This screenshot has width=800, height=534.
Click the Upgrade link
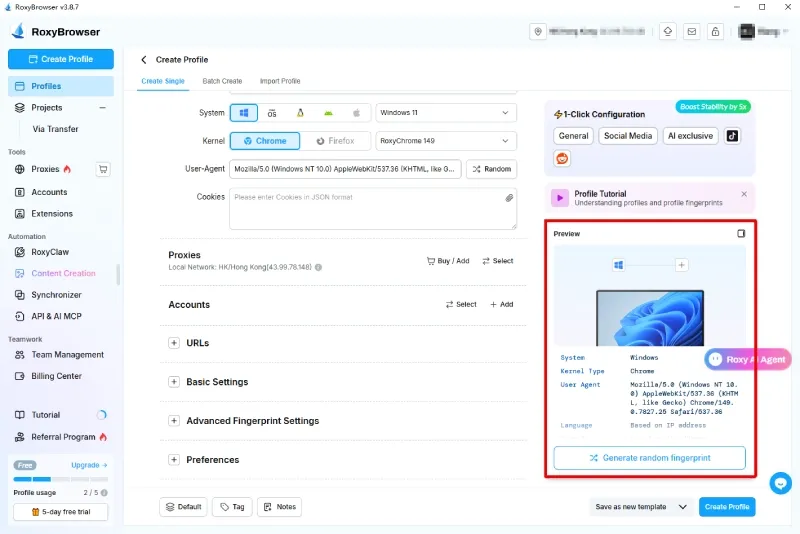click(x=89, y=465)
